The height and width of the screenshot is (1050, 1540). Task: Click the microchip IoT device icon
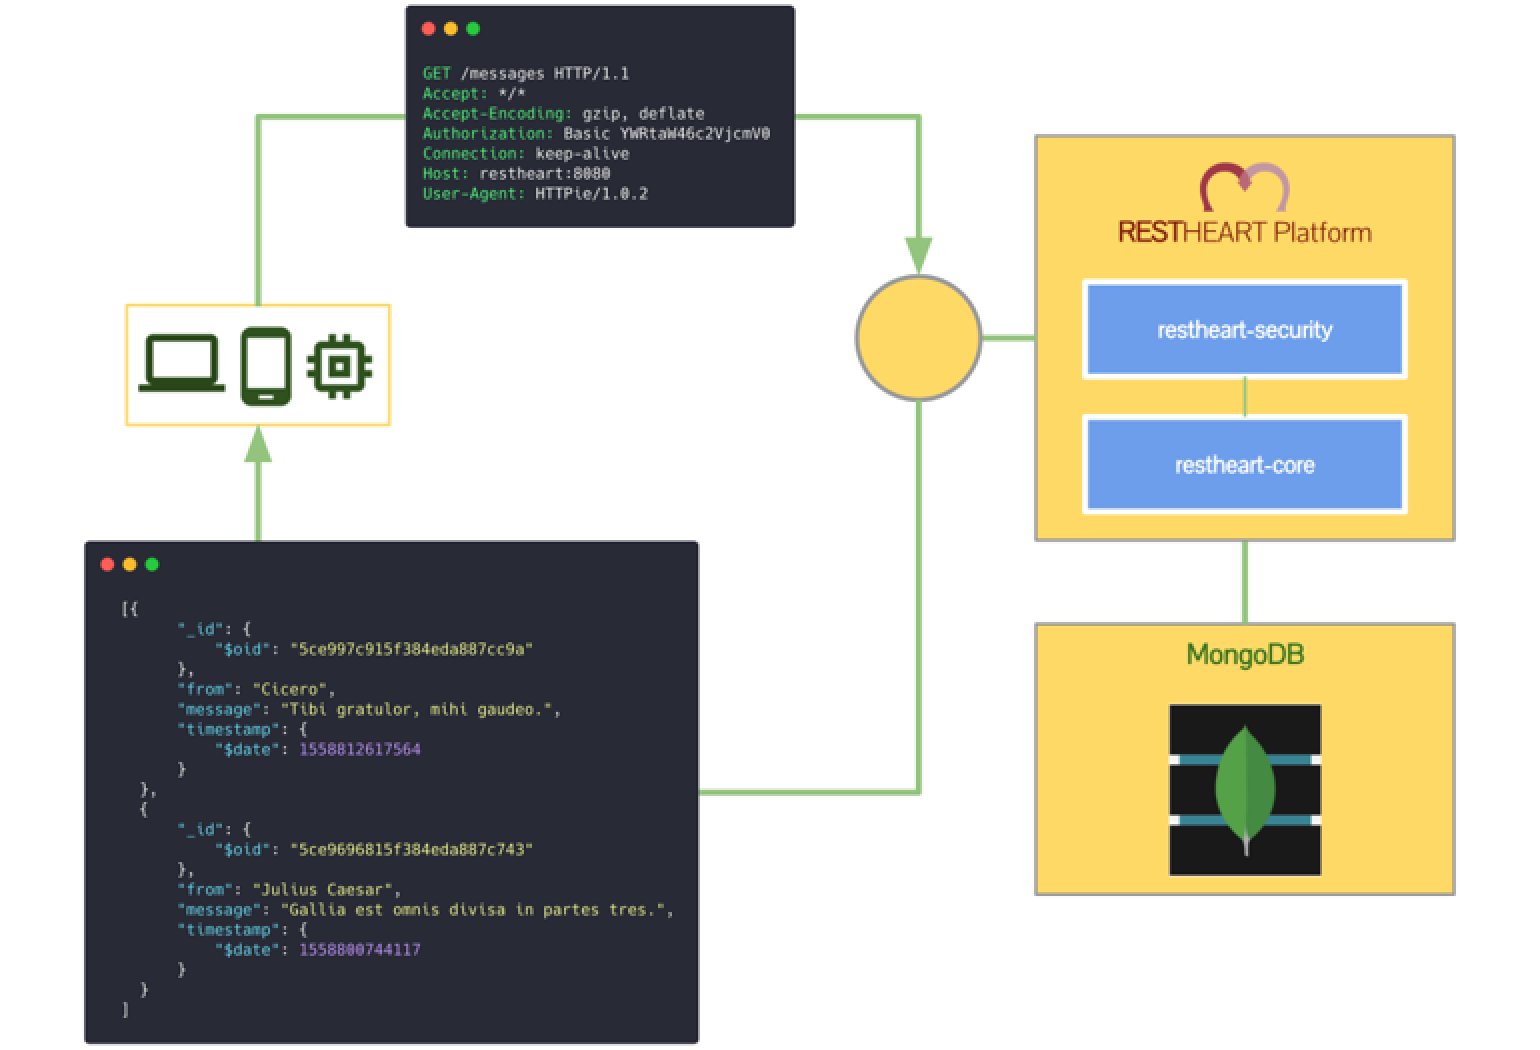click(340, 366)
